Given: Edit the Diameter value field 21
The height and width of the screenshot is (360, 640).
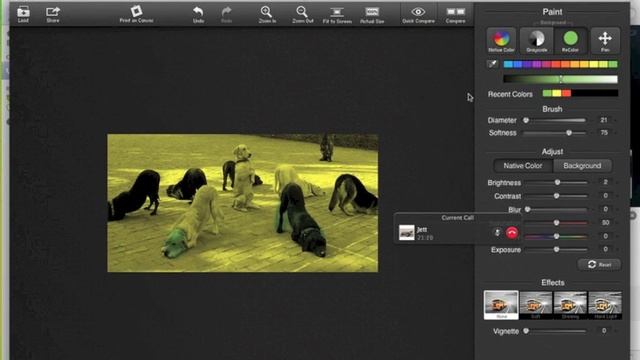Looking at the screenshot, I should tap(604, 120).
